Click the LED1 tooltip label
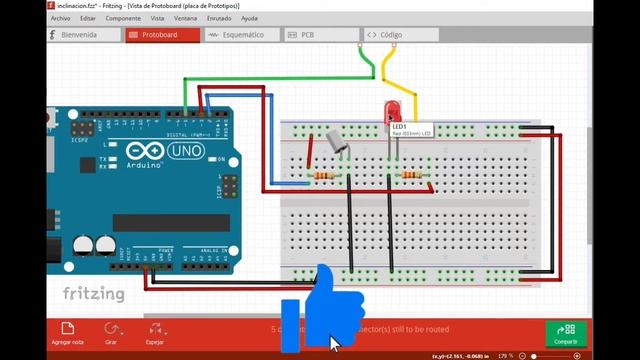 coord(411,130)
